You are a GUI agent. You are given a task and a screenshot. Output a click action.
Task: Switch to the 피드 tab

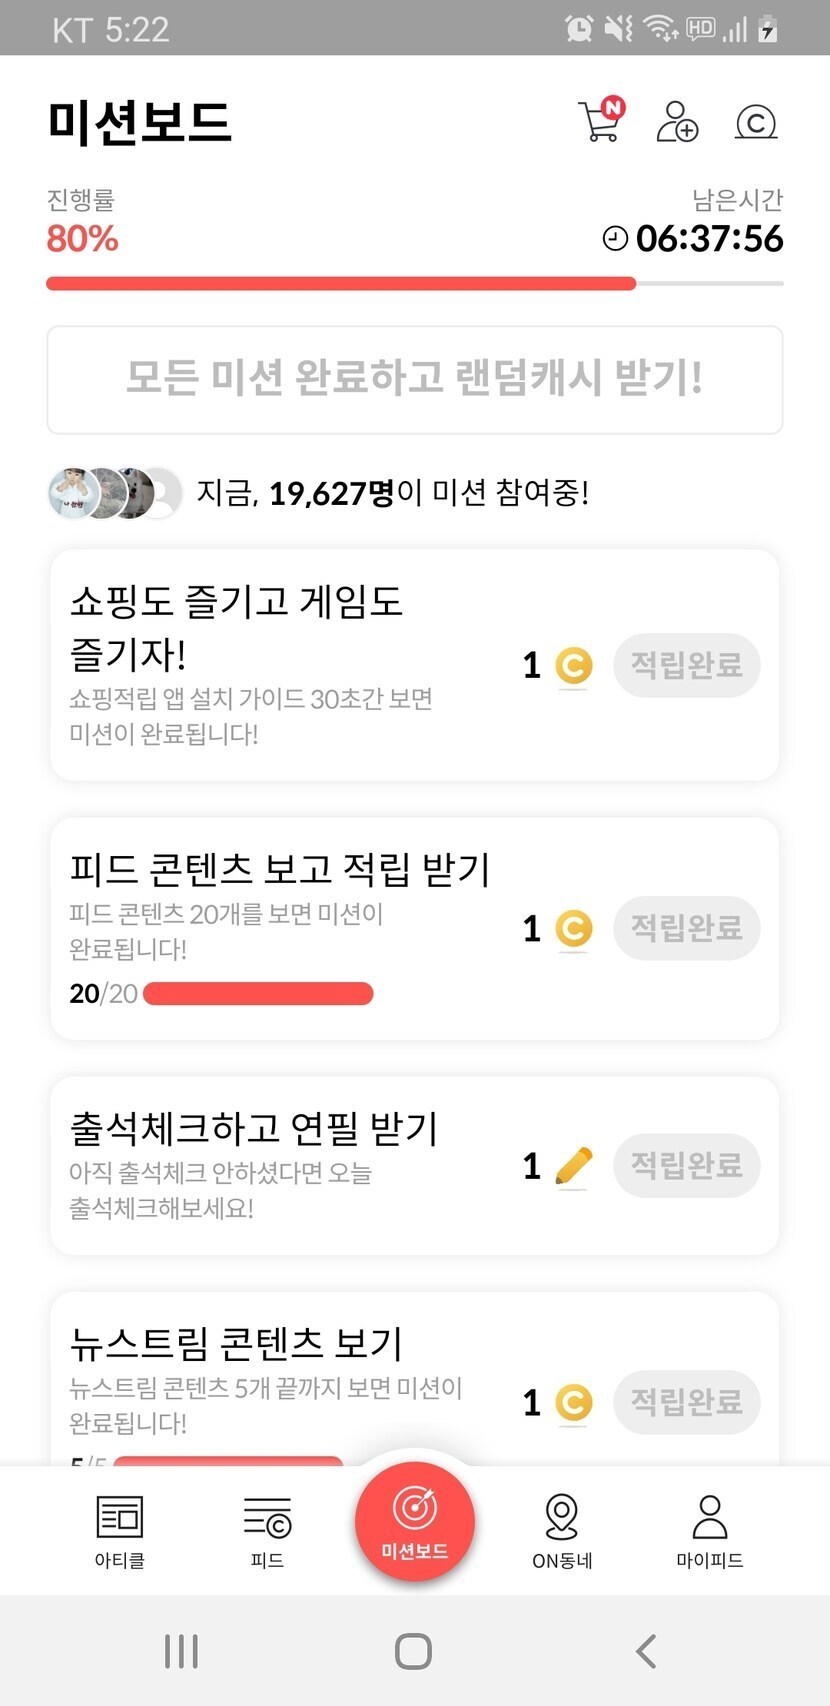click(x=267, y=1530)
